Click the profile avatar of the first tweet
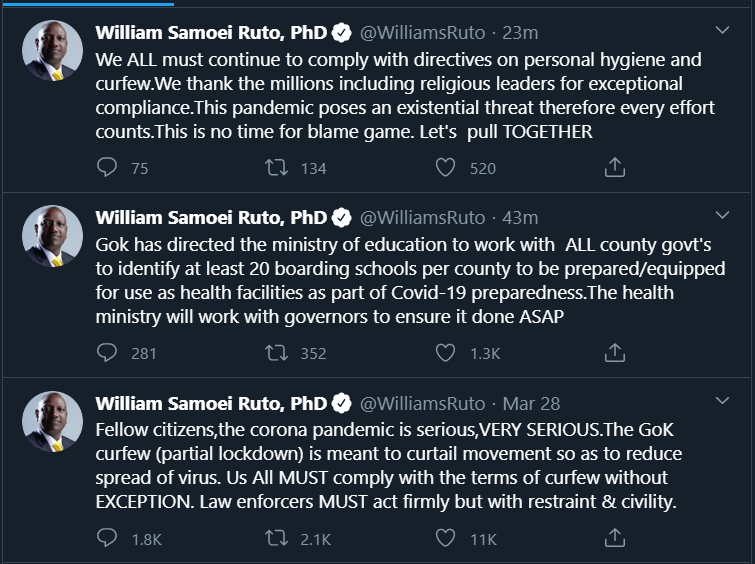 click(x=52, y=50)
